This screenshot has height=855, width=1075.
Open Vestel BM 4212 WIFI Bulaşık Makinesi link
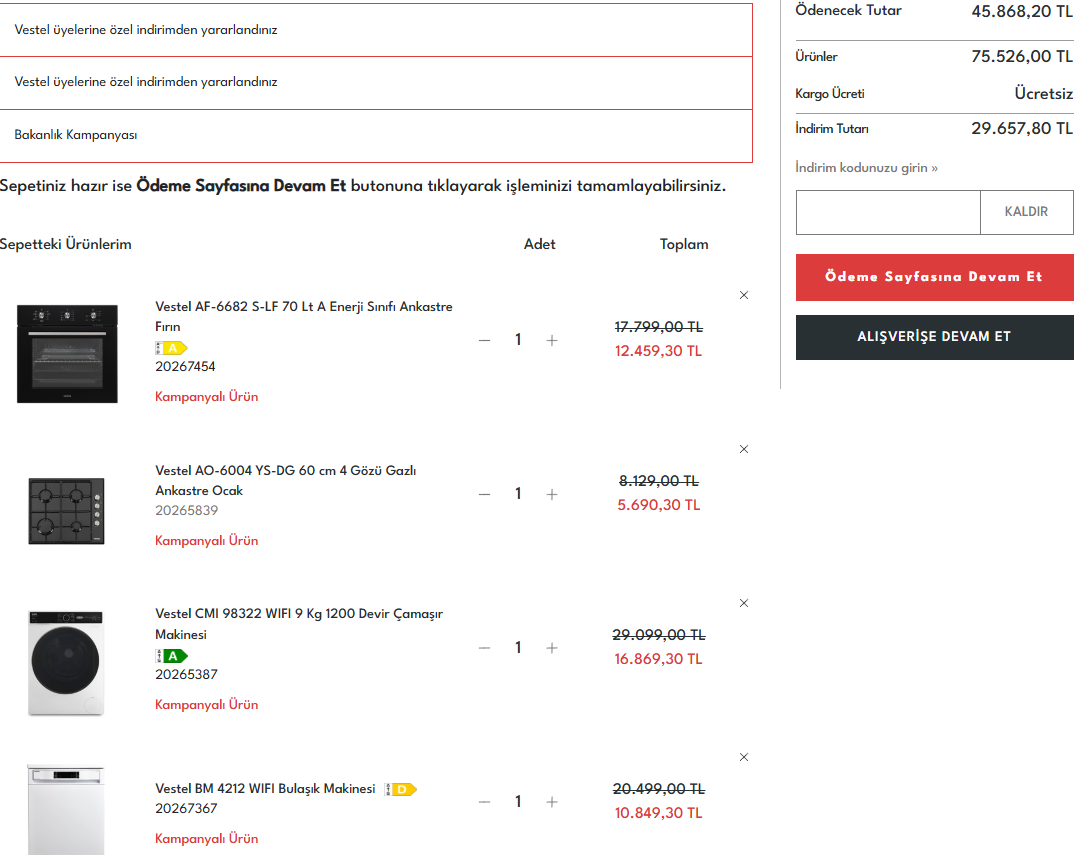coord(265,788)
